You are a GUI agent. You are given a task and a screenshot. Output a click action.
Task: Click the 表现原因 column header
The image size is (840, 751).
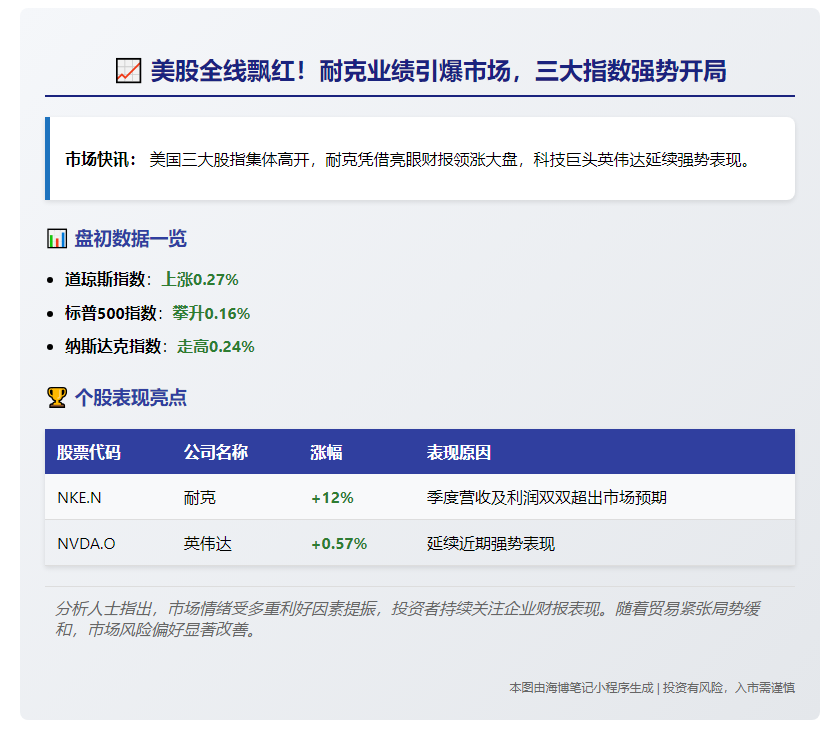click(x=459, y=452)
